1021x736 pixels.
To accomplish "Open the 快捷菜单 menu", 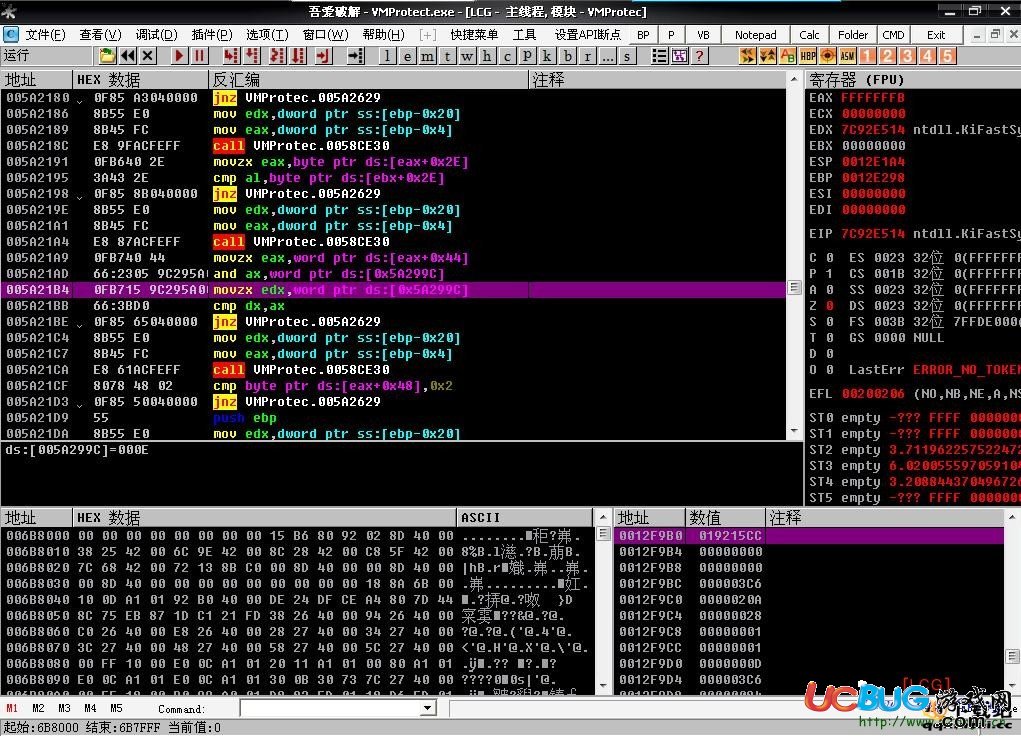I will (x=474, y=35).
